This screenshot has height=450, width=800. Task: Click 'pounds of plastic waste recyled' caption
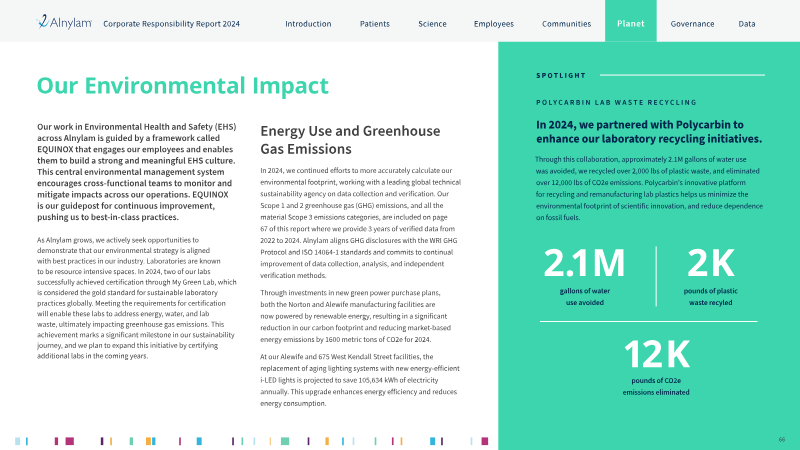click(x=710, y=296)
